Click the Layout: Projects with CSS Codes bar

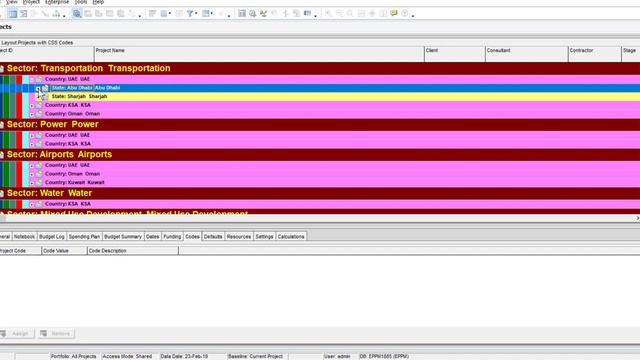320,42
